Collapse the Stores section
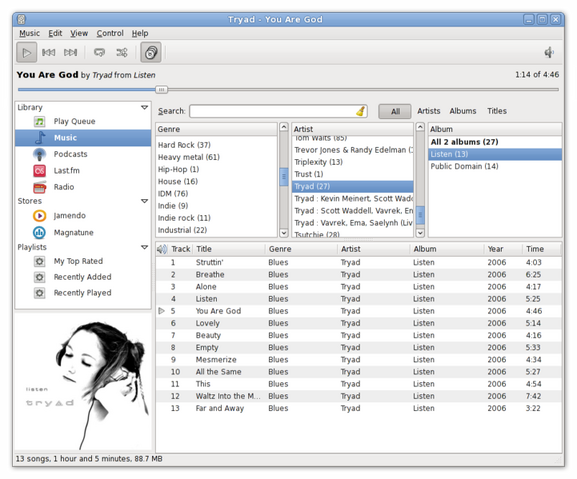This screenshot has width=577, height=479. 144,201
